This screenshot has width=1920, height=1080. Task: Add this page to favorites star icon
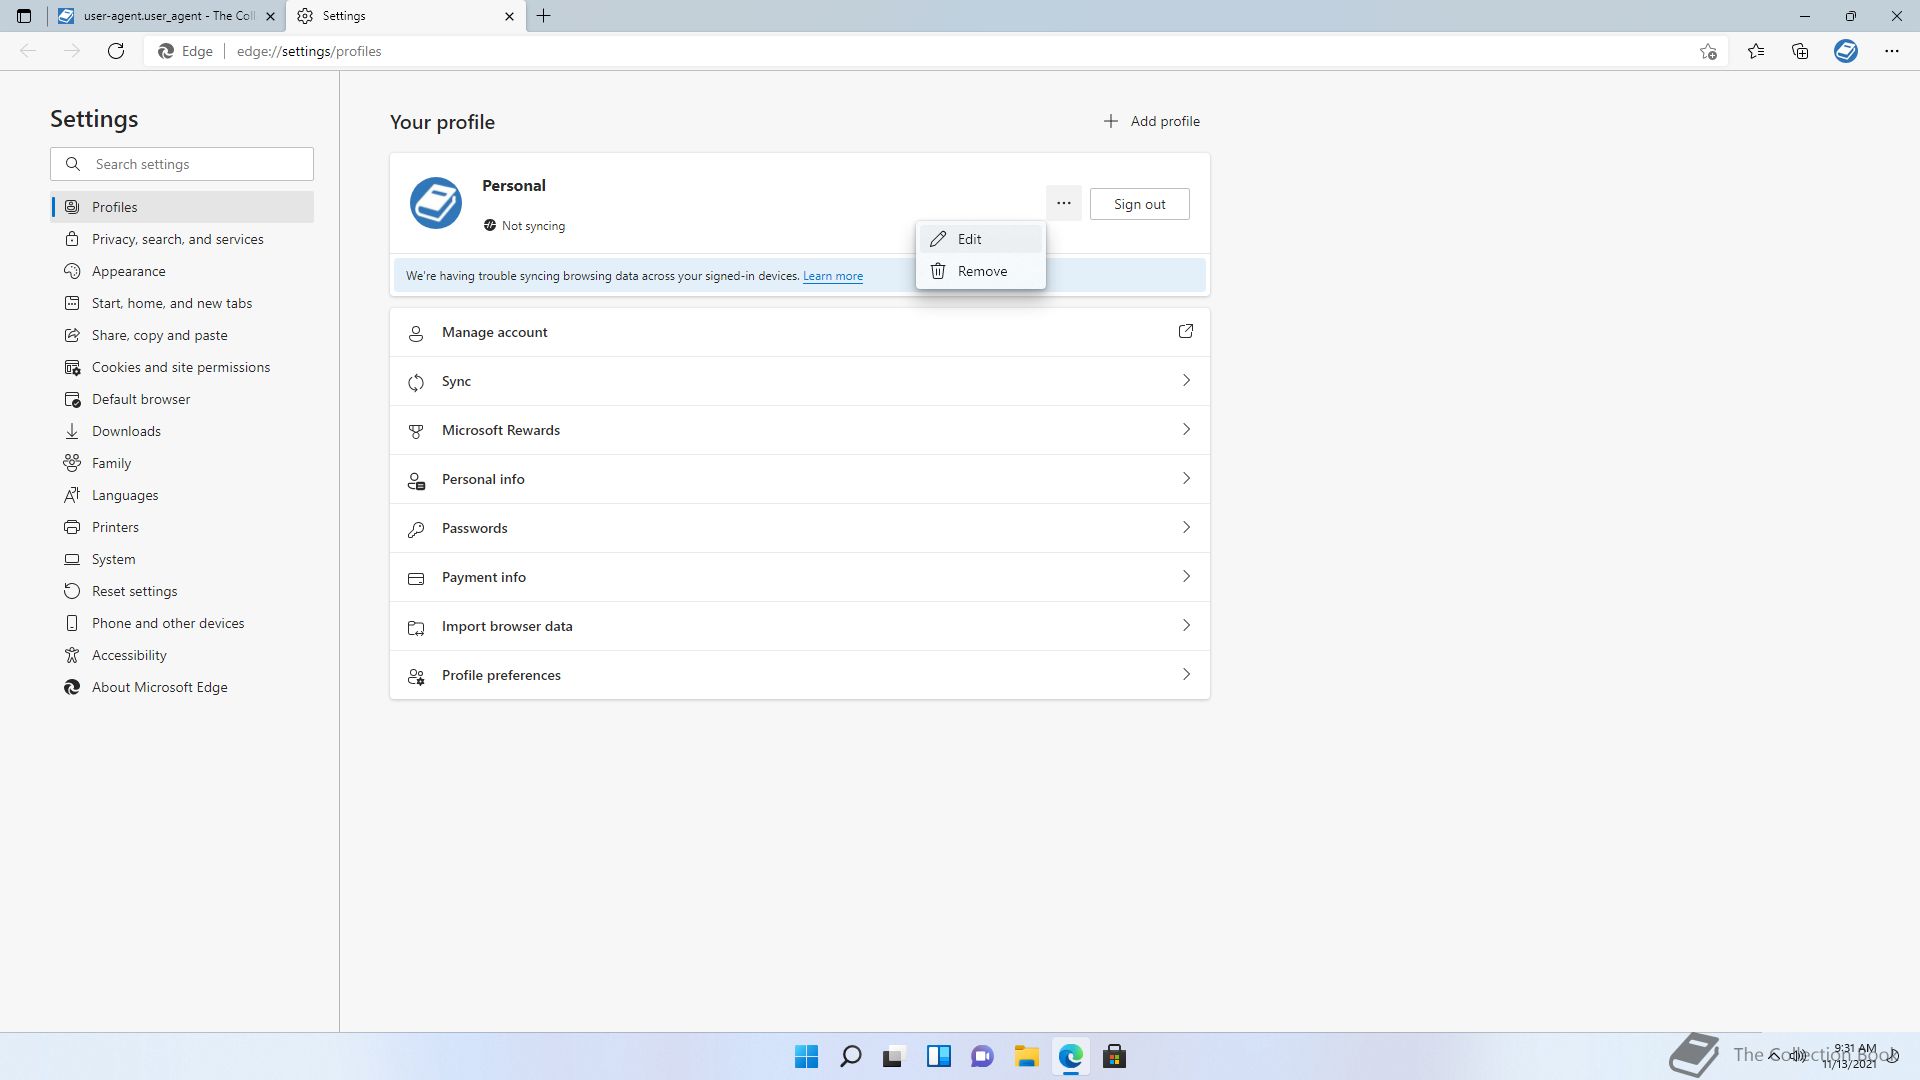pyautogui.click(x=1708, y=51)
